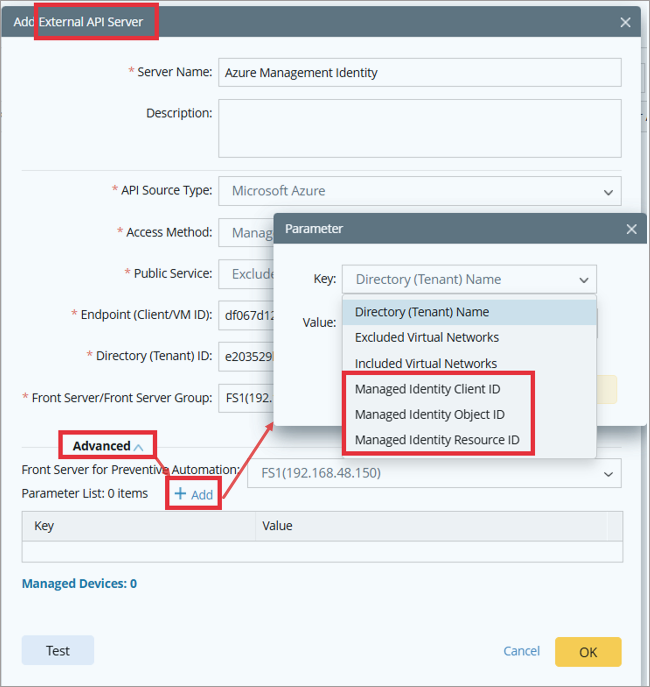Select Directory (Tenant) Name option
Screen dimensions: 650x687
tap(421, 312)
